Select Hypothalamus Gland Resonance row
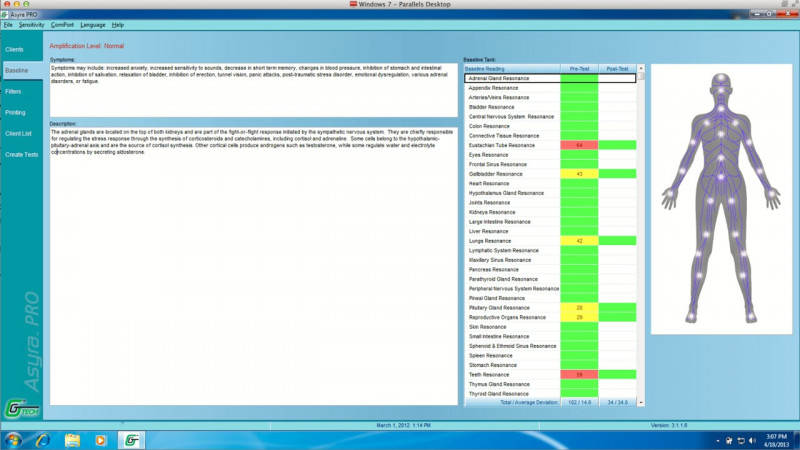The image size is (800, 450). point(550,193)
